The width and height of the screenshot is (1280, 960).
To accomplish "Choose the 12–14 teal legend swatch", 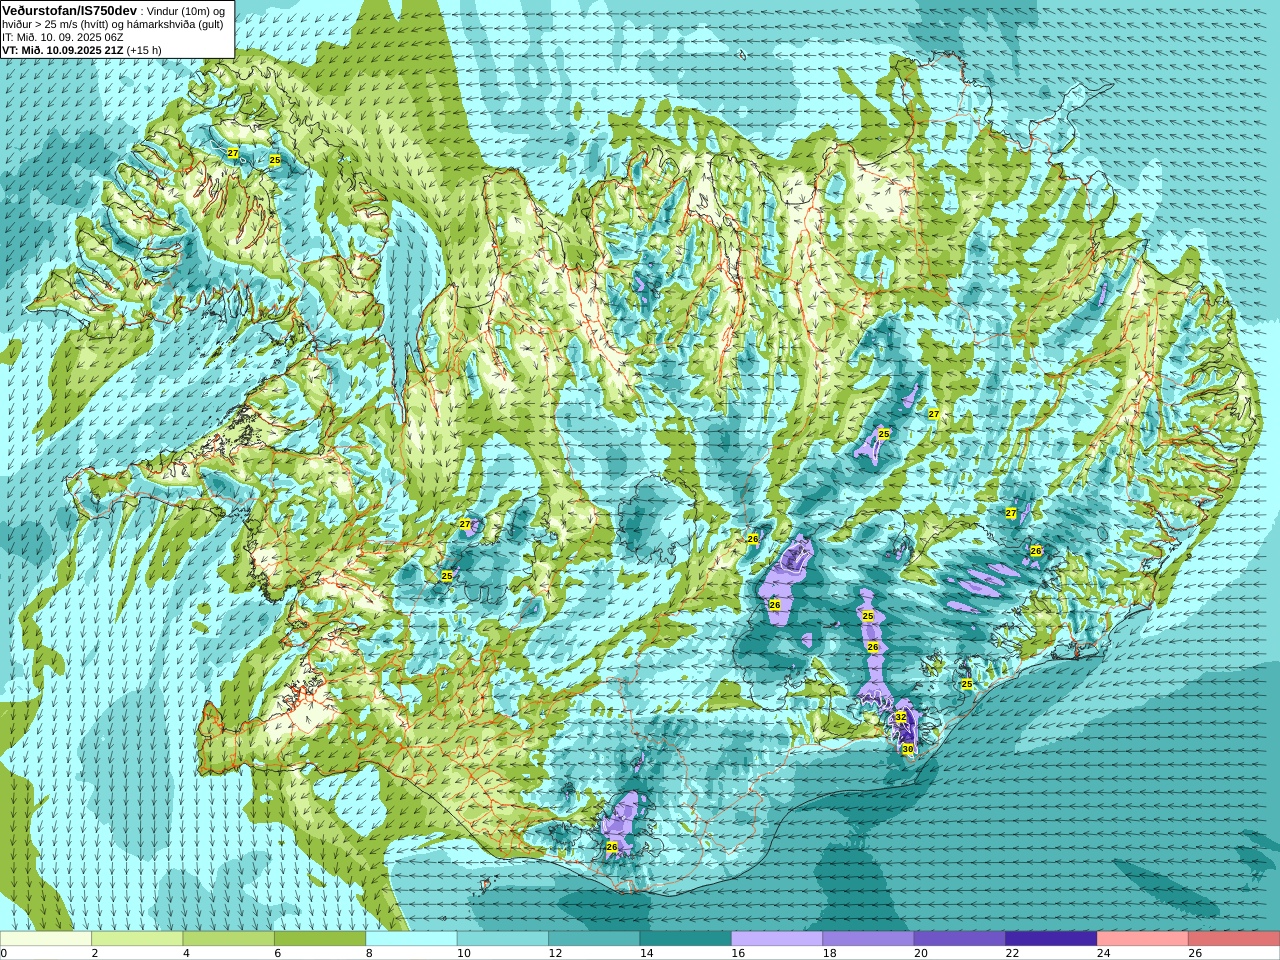I will tap(594, 939).
